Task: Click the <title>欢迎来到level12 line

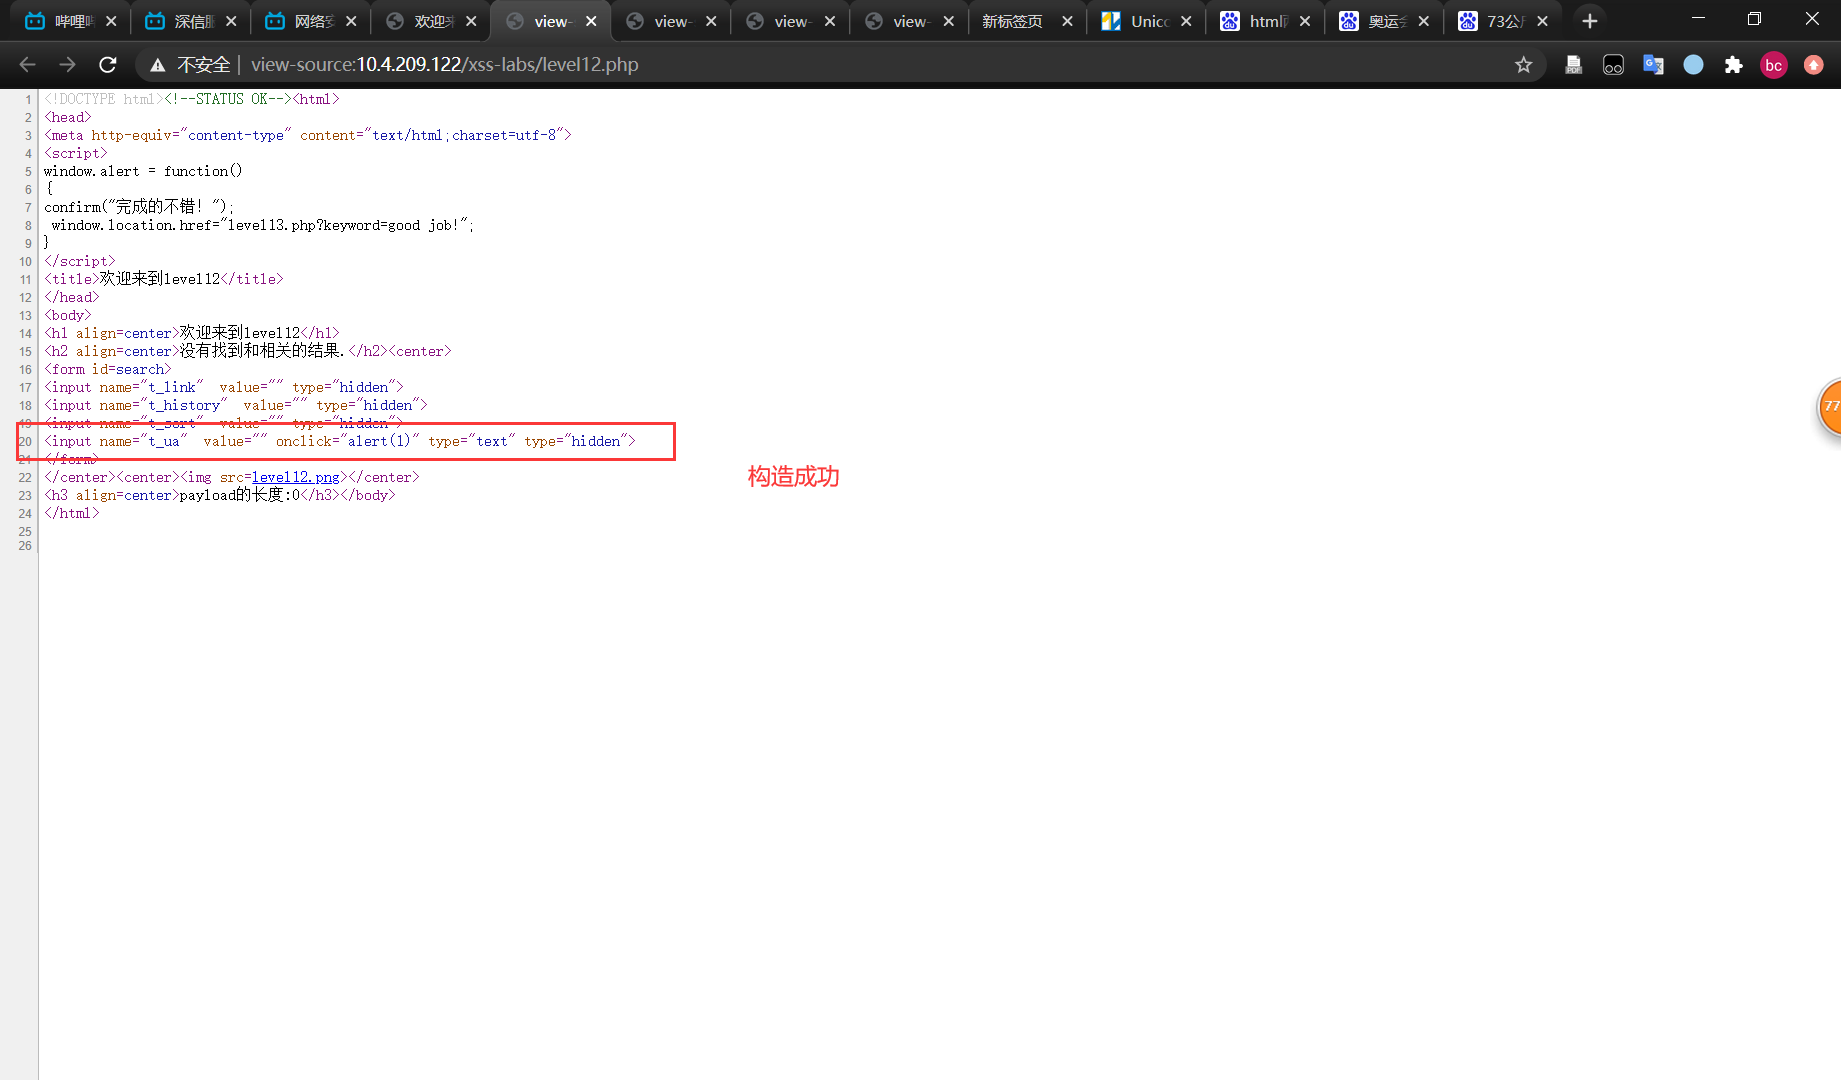Action: 164,279
